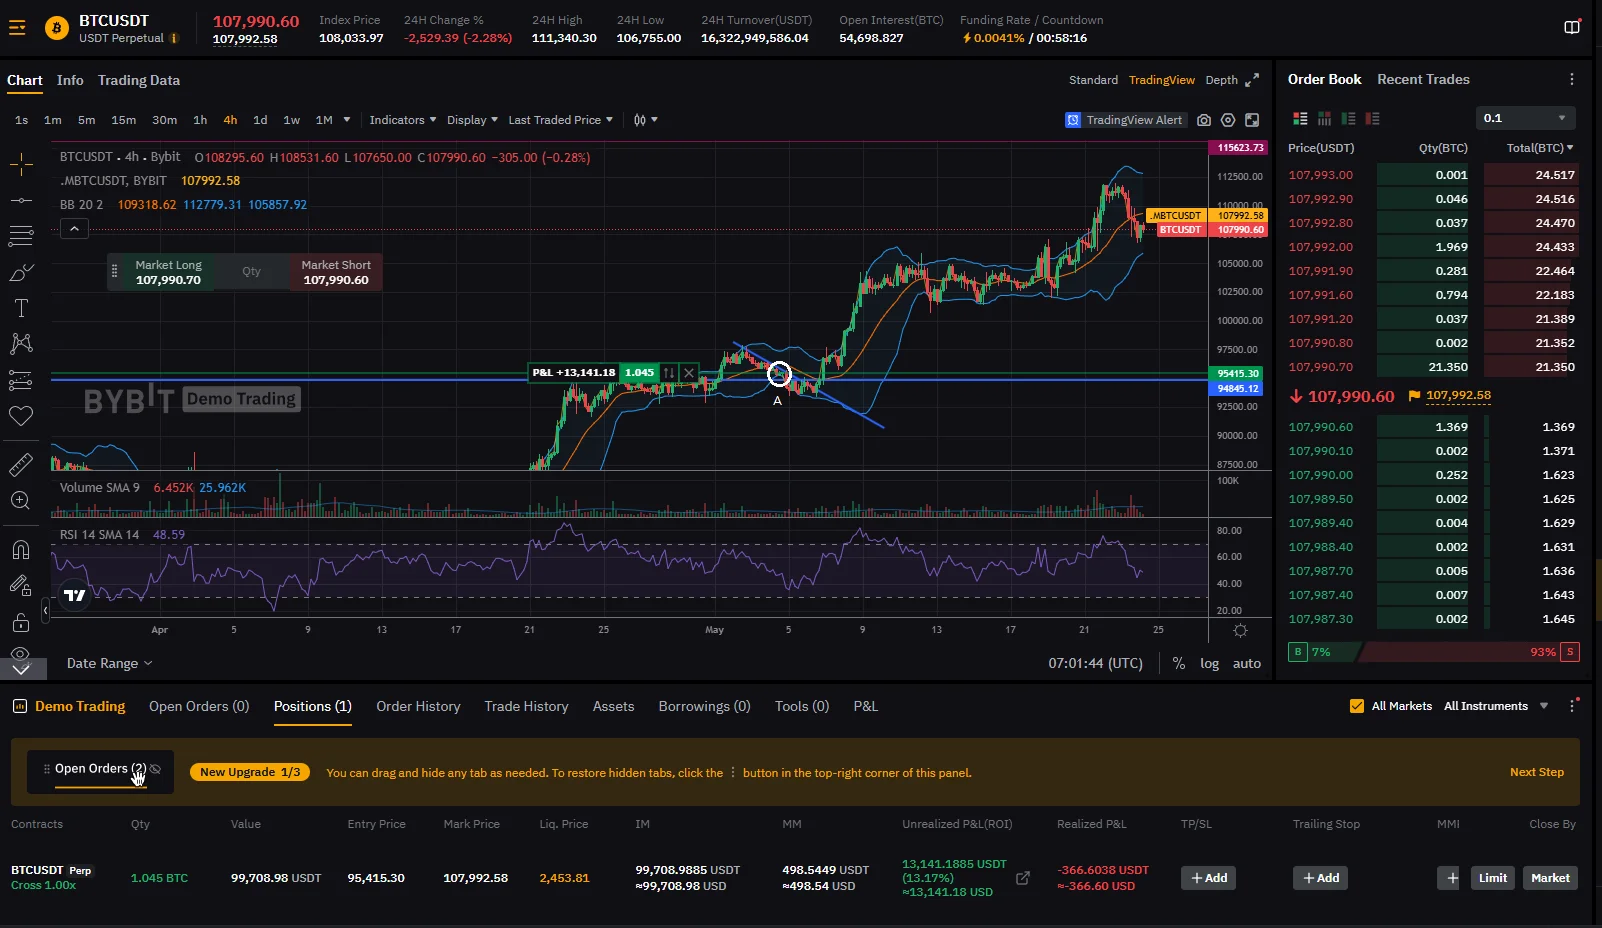1602x928 pixels.
Task: Expand the Indicators dropdown
Action: [x=402, y=120]
